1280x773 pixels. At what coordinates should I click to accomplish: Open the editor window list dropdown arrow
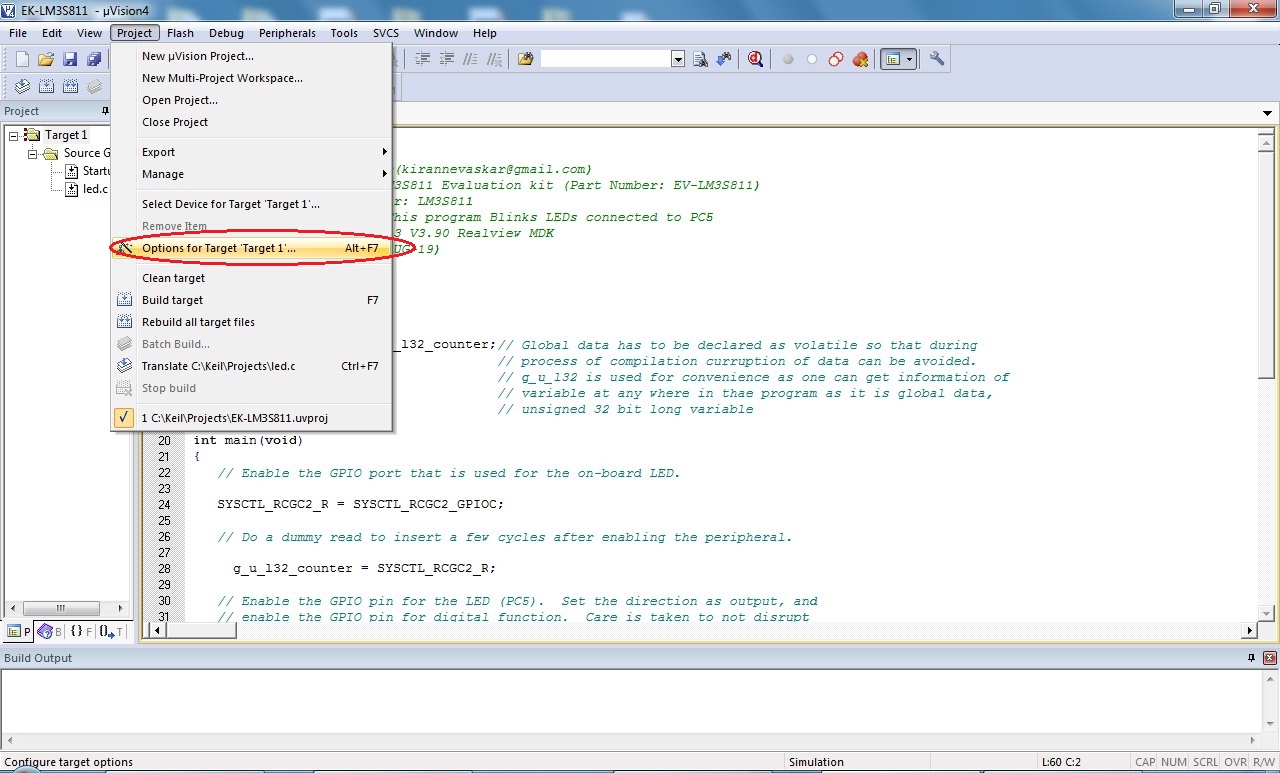(x=1268, y=113)
